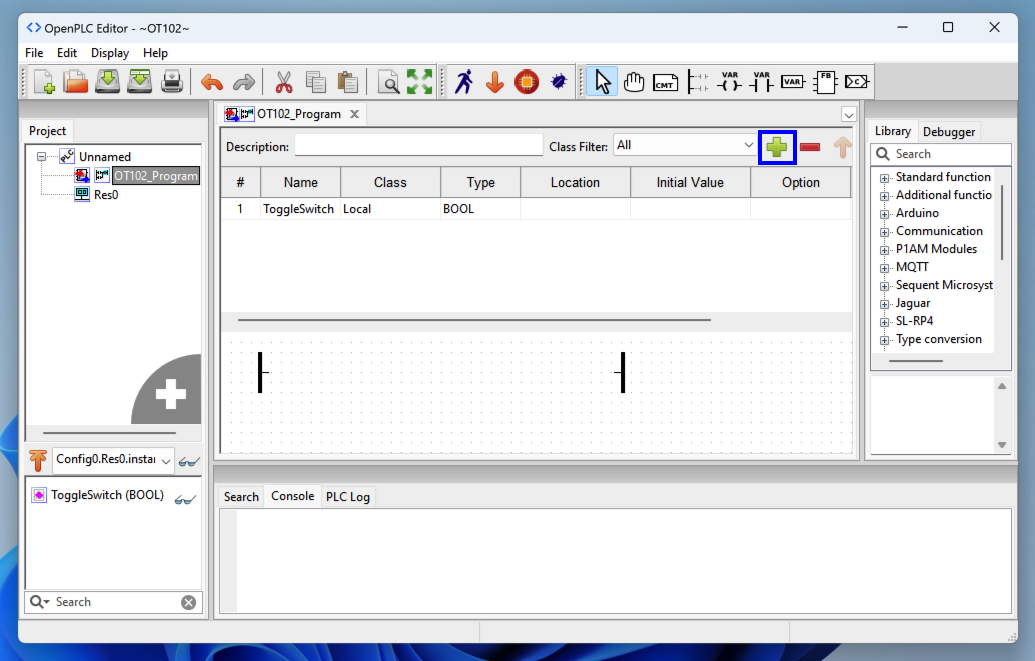The image size is (1035, 661).
Task: Cut selection with the scissors icon
Action: pyautogui.click(x=284, y=82)
